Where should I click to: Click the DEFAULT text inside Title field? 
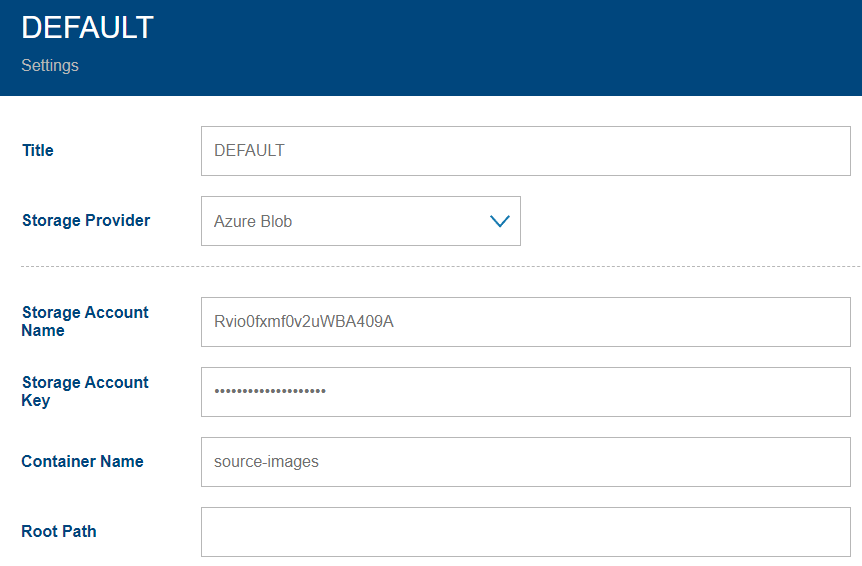249,151
